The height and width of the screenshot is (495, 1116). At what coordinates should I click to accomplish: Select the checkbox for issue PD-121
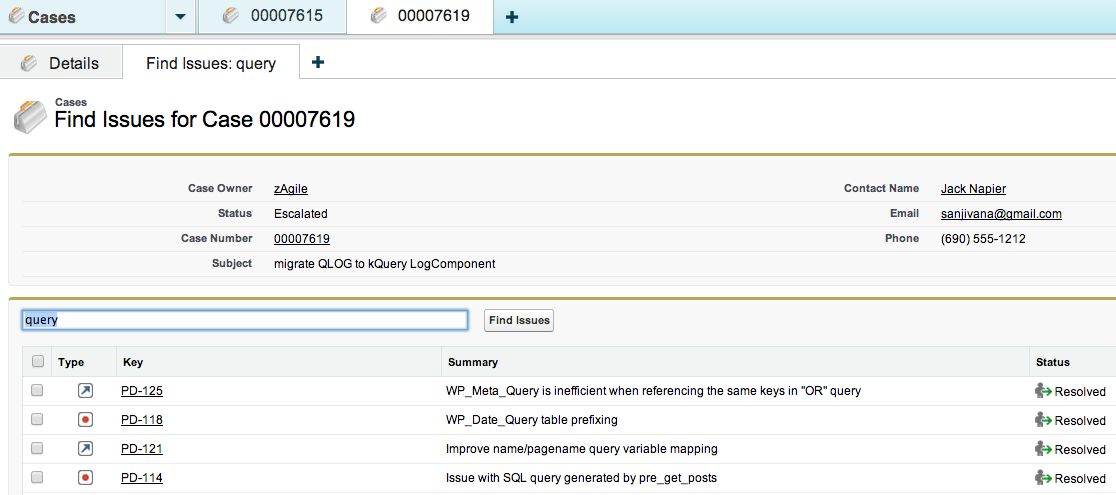pos(38,449)
